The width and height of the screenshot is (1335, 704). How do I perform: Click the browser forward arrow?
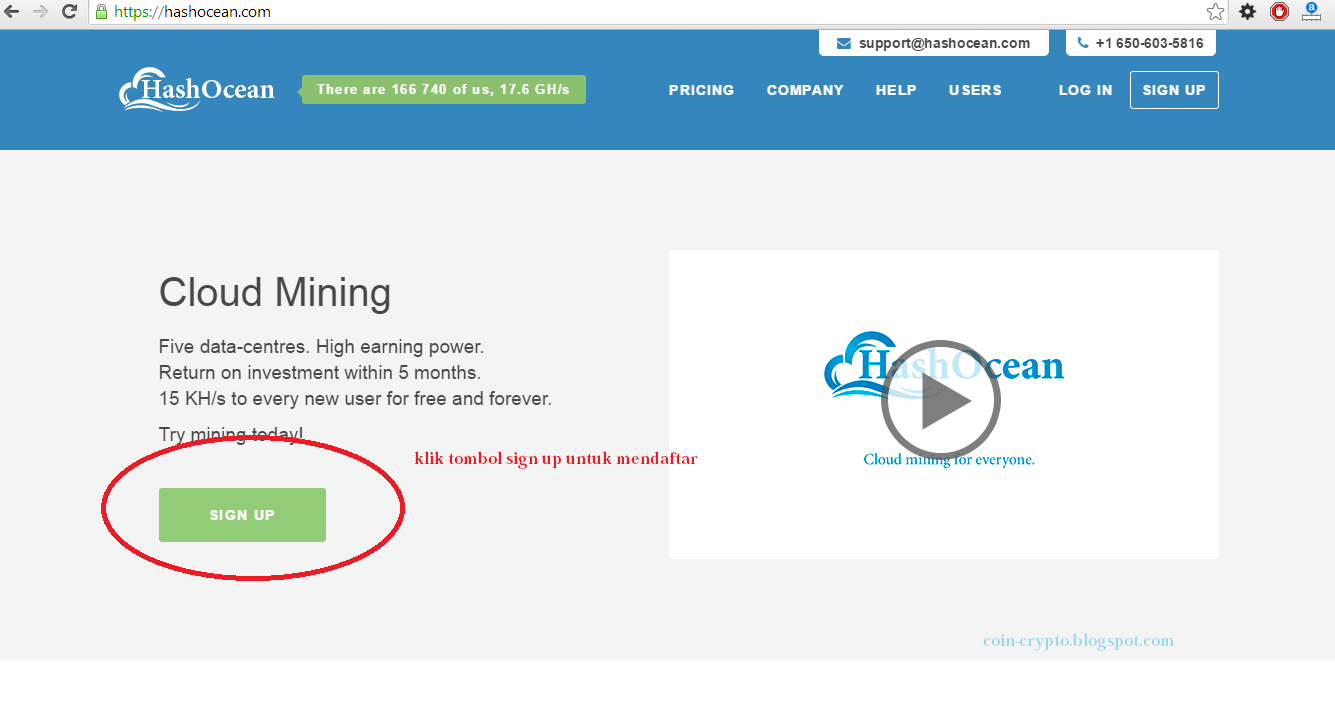[x=40, y=12]
